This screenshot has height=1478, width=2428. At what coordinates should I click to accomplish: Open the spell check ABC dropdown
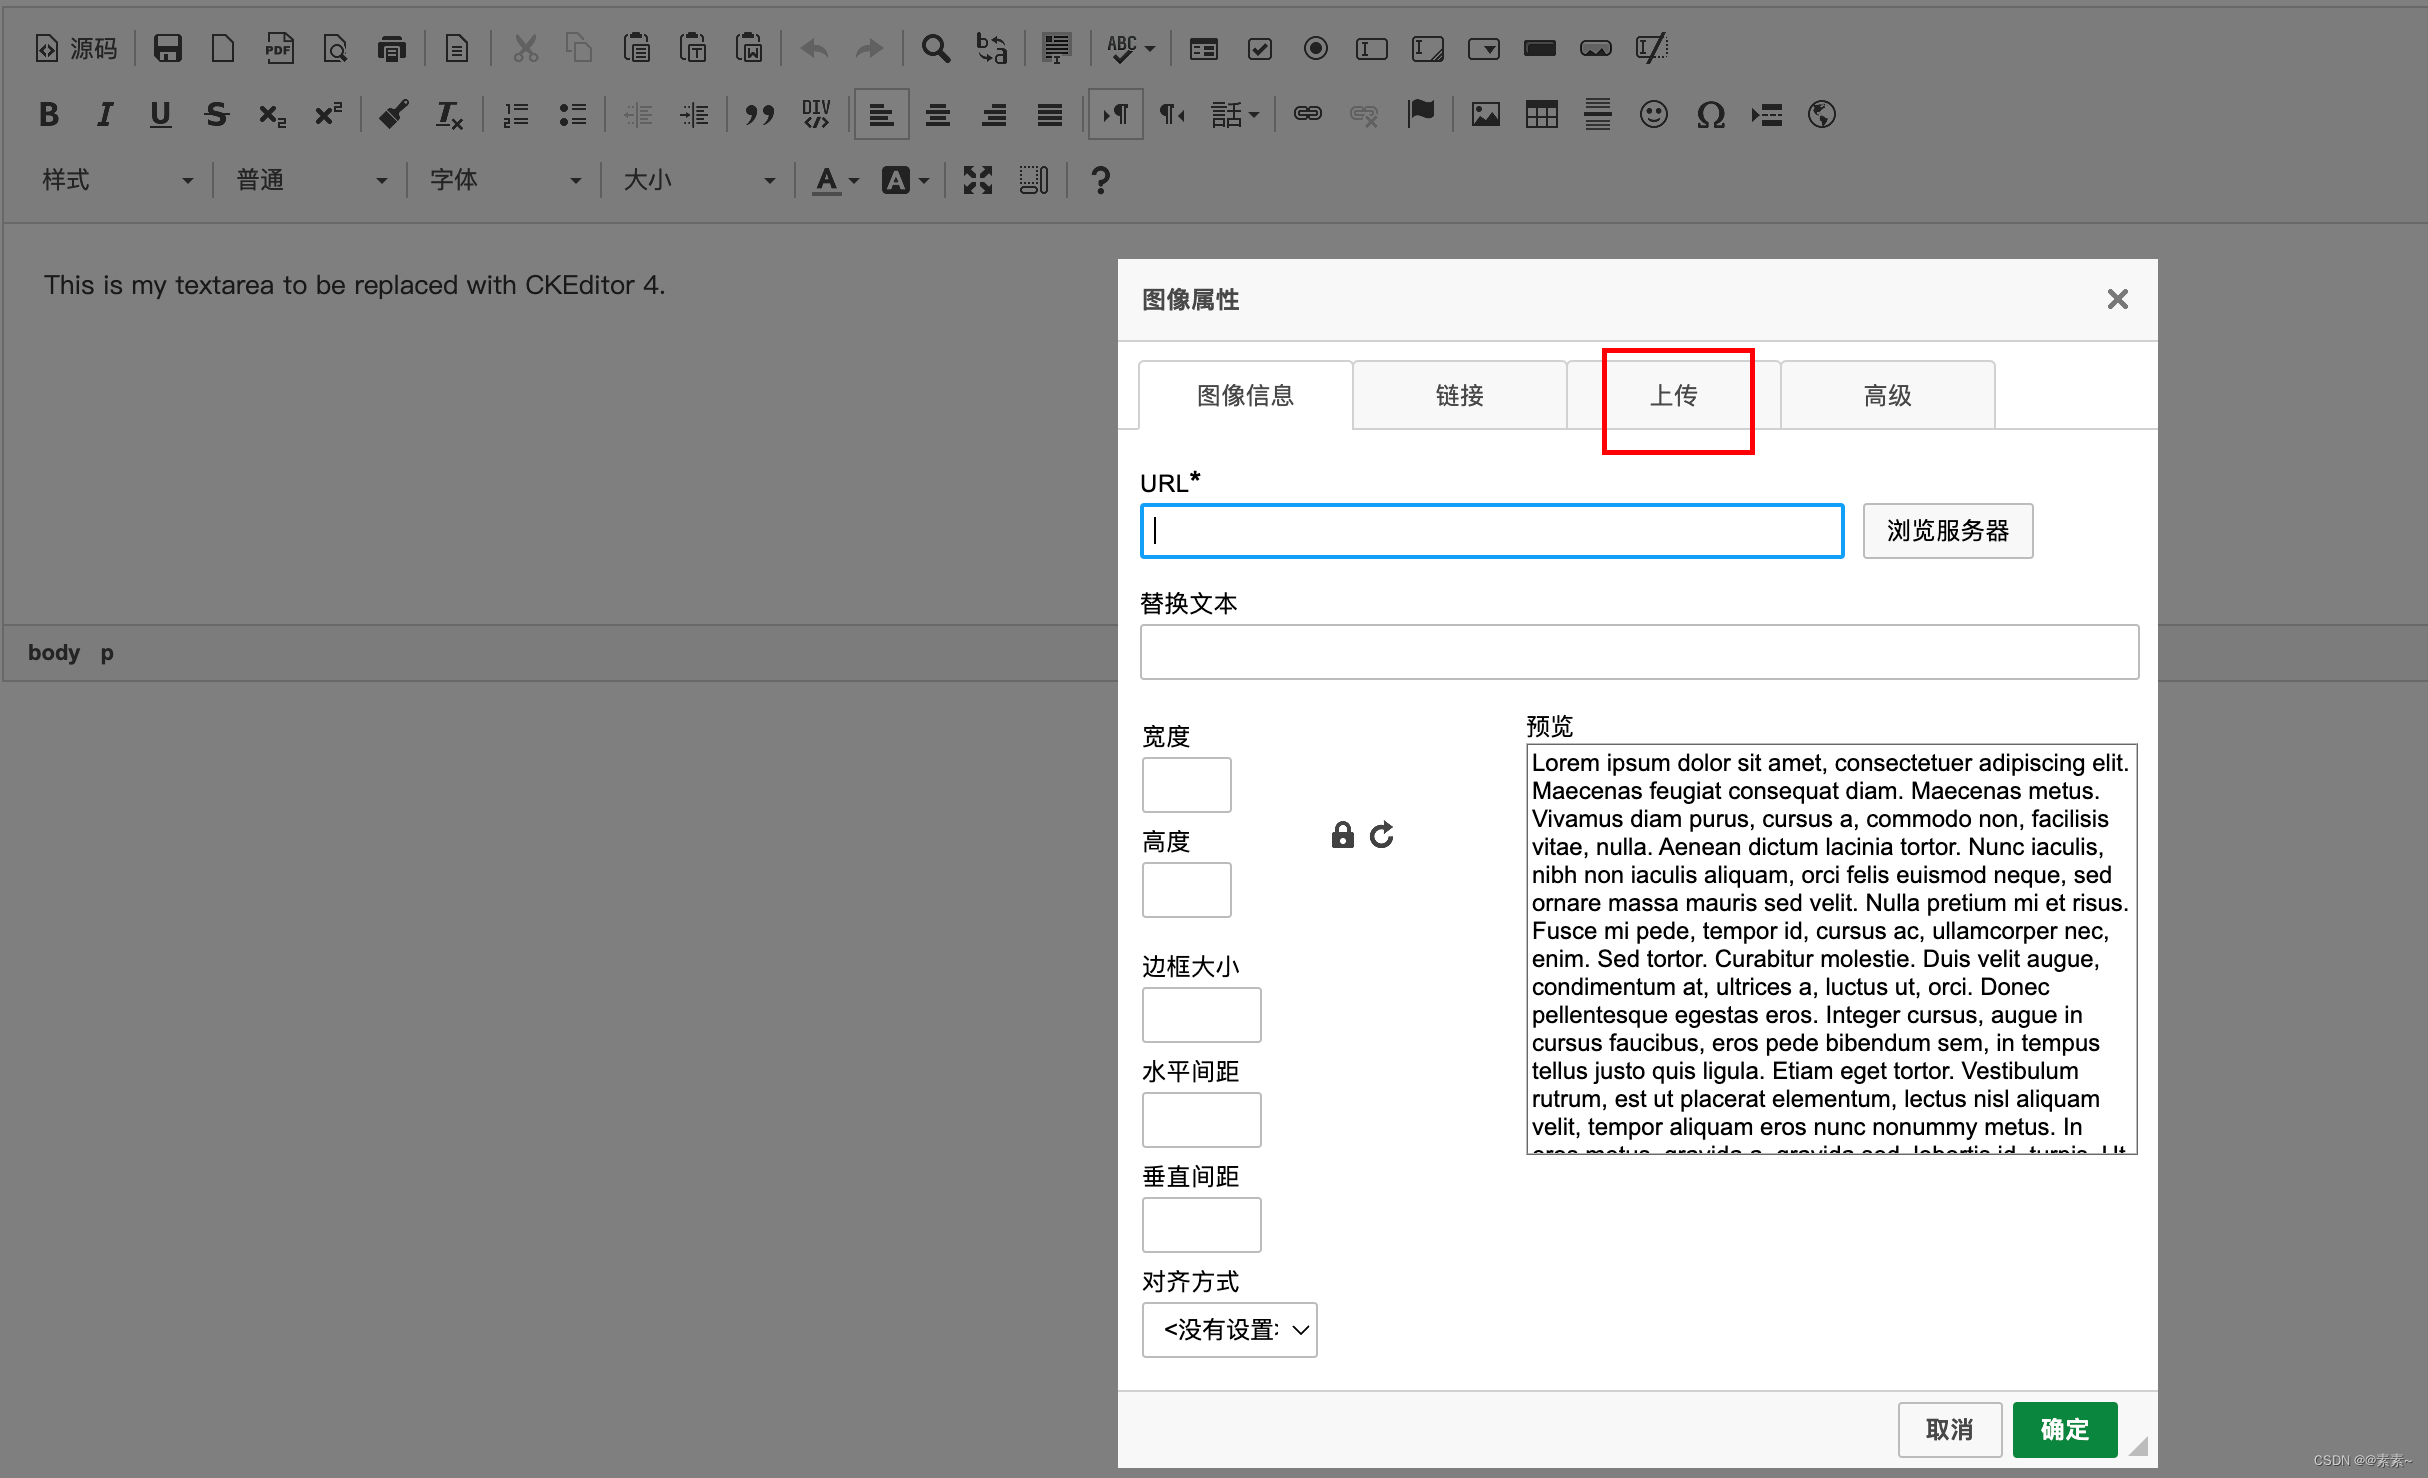click(1131, 48)
